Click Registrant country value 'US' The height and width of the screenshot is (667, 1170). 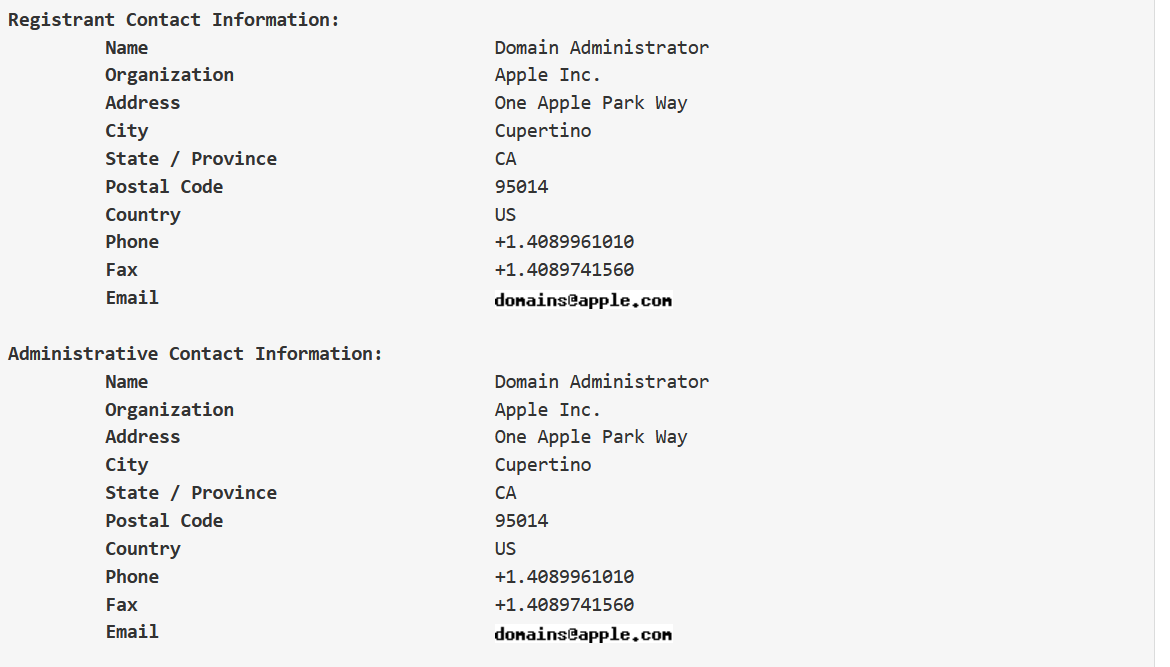pyautogui.click(x=505, y=215)
